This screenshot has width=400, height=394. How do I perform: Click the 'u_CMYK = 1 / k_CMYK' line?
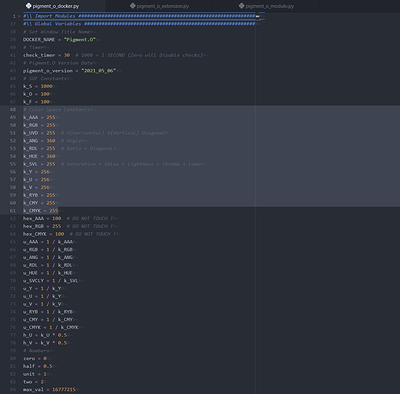(x=51, y=327)
